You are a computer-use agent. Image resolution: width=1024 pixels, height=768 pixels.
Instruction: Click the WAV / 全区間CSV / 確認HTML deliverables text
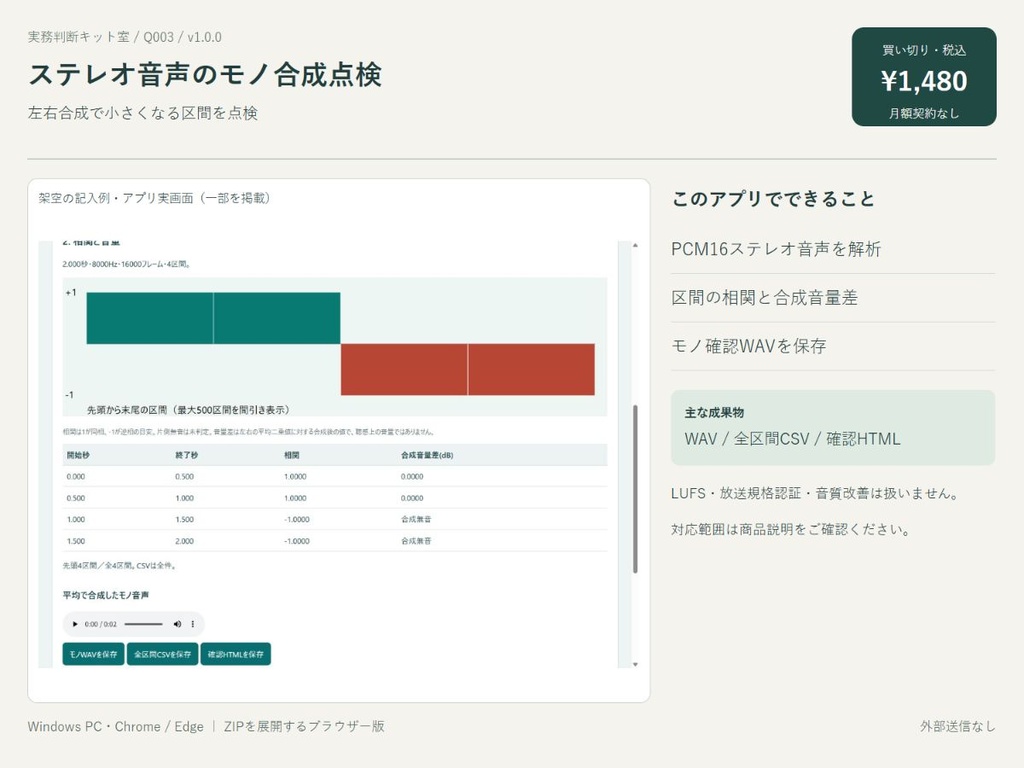tap(792, 439)
